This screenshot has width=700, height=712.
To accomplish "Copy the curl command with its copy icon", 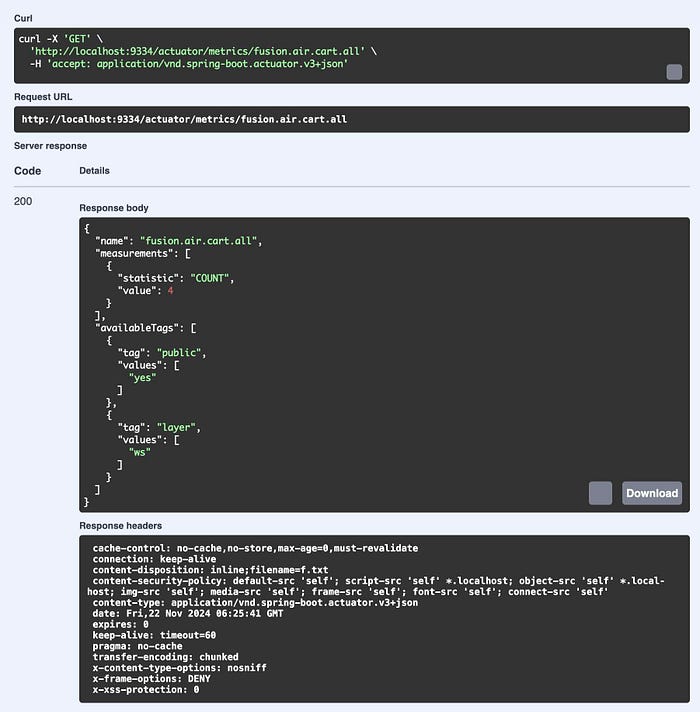I will click(674, 72).
